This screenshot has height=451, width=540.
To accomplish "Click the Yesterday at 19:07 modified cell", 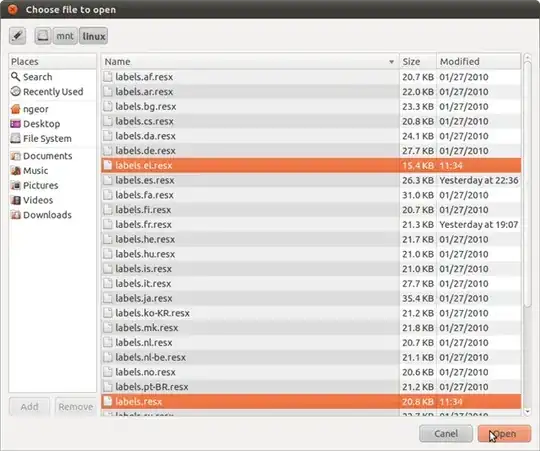I will [x=479, y=225].
